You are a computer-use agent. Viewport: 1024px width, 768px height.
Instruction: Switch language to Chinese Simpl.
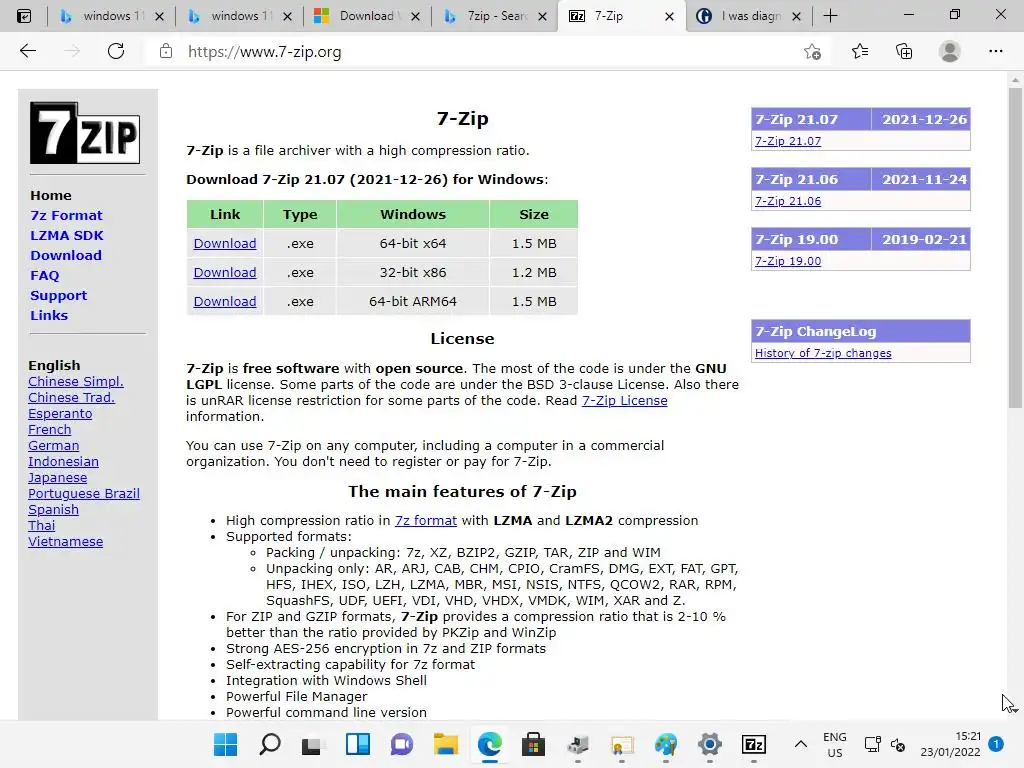[x=76, y=381]
